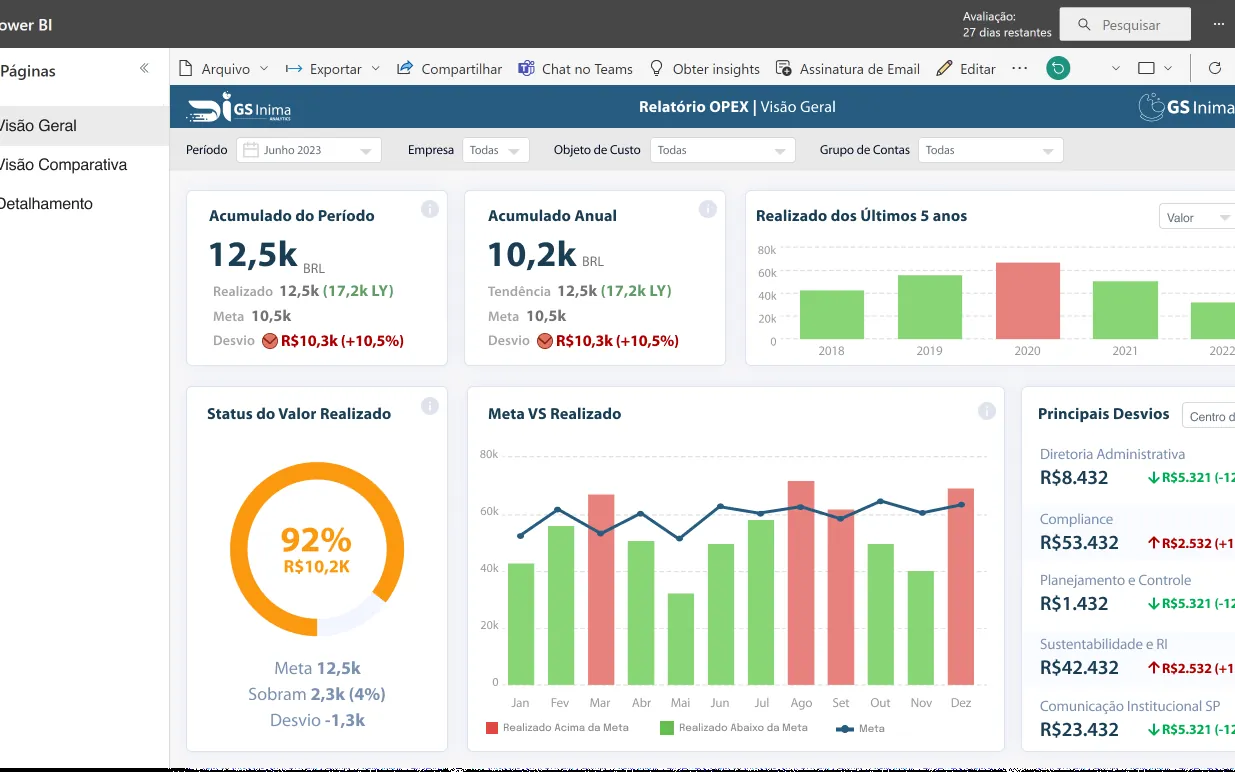The image size is (1235, 772).
Task: Select the red 2020 bar in yearly chart
Action: click(1027, 301)
